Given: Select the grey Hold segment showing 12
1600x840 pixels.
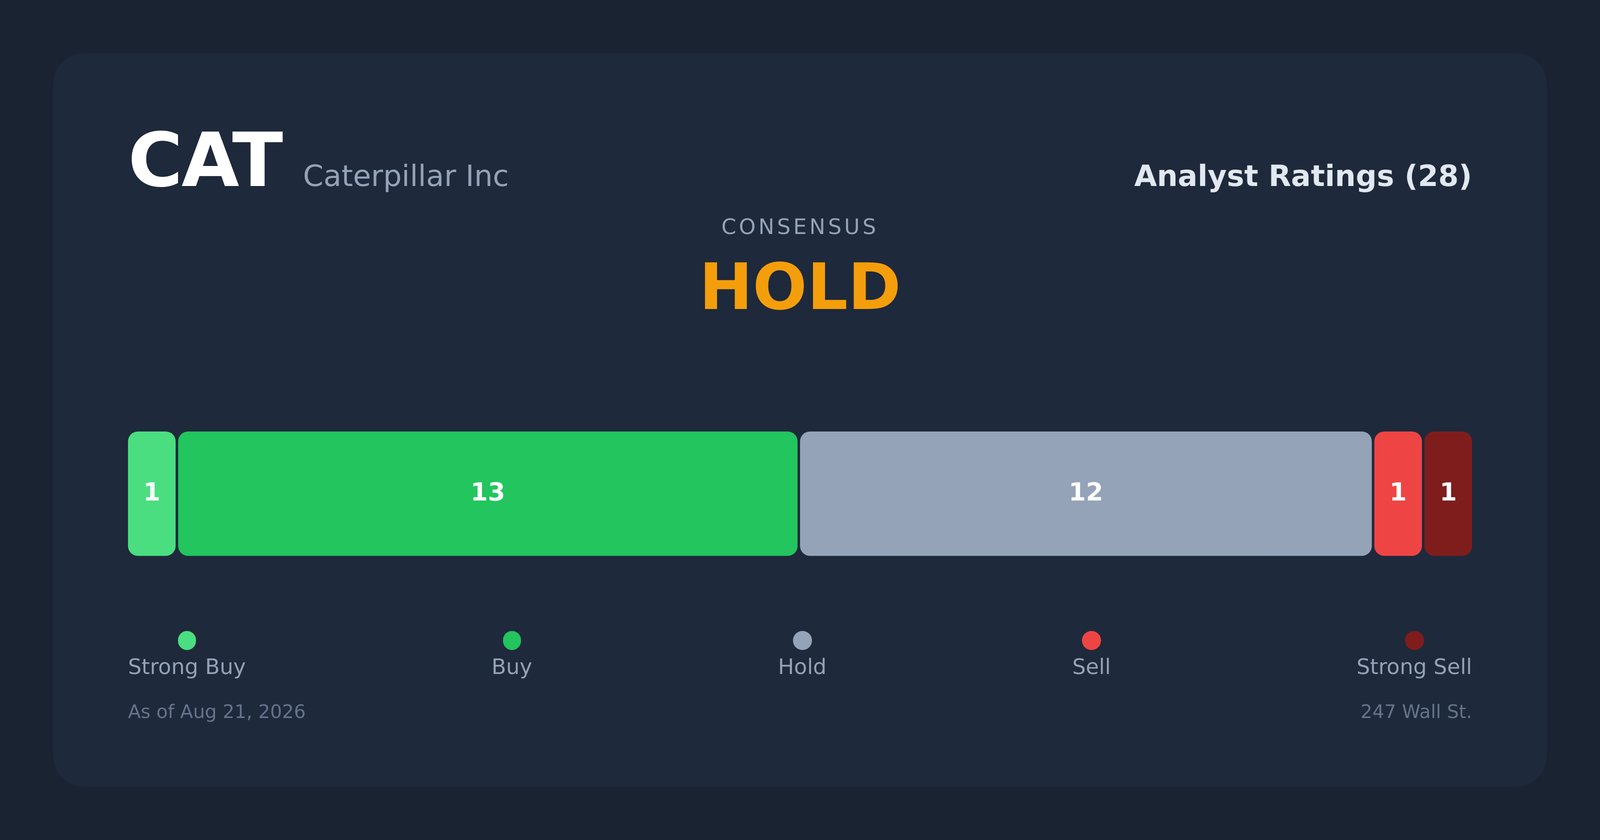Looking at the screenshot, I should coord(1086,493).
